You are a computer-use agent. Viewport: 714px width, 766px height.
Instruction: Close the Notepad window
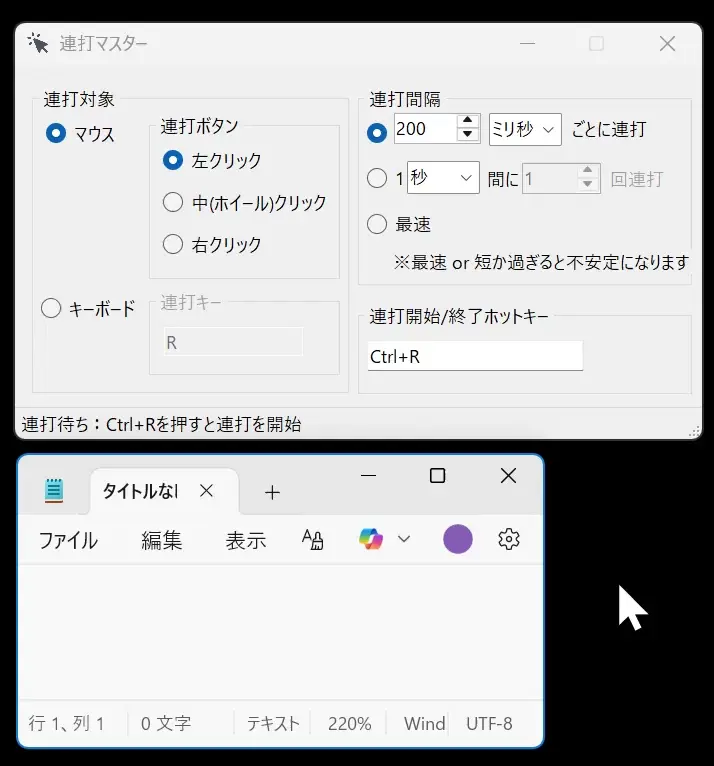pos(508,475)
